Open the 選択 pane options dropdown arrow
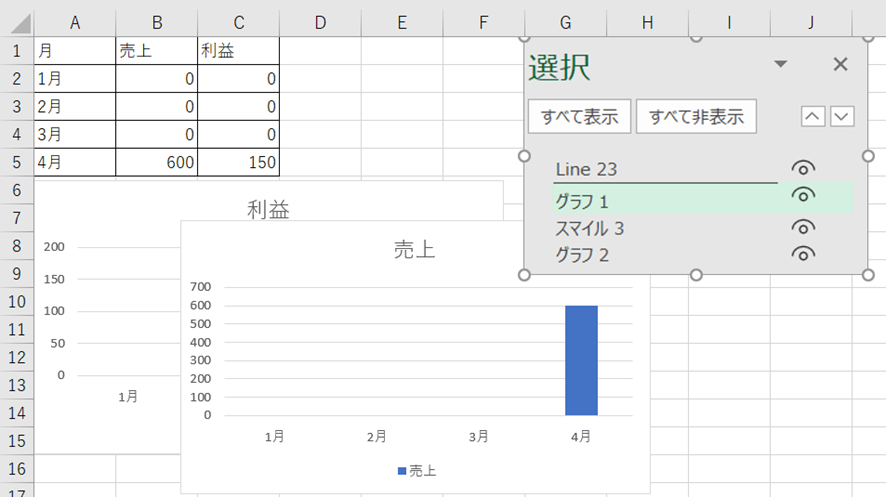The width and height of the screenshot is (886, 497). click(x=781, y=65)
